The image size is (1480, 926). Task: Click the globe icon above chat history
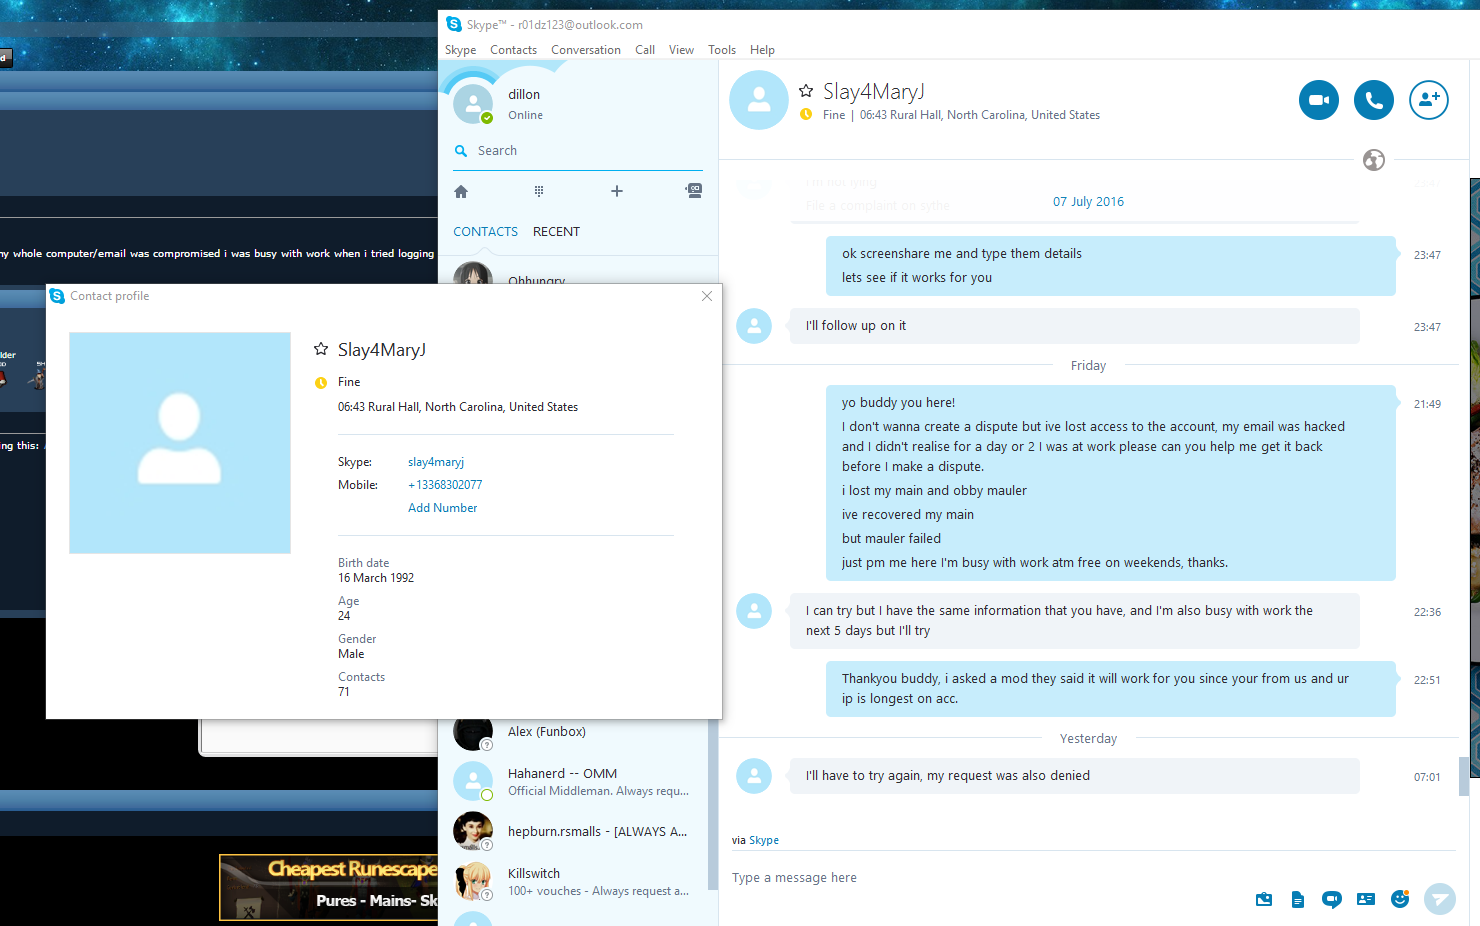pos(1374,160)
